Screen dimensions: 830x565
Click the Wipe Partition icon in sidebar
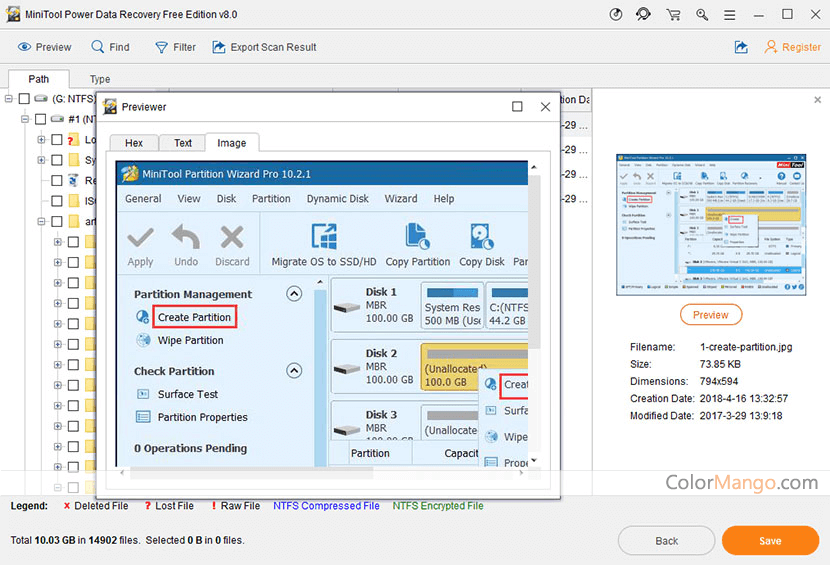click(x=143, y=340)
